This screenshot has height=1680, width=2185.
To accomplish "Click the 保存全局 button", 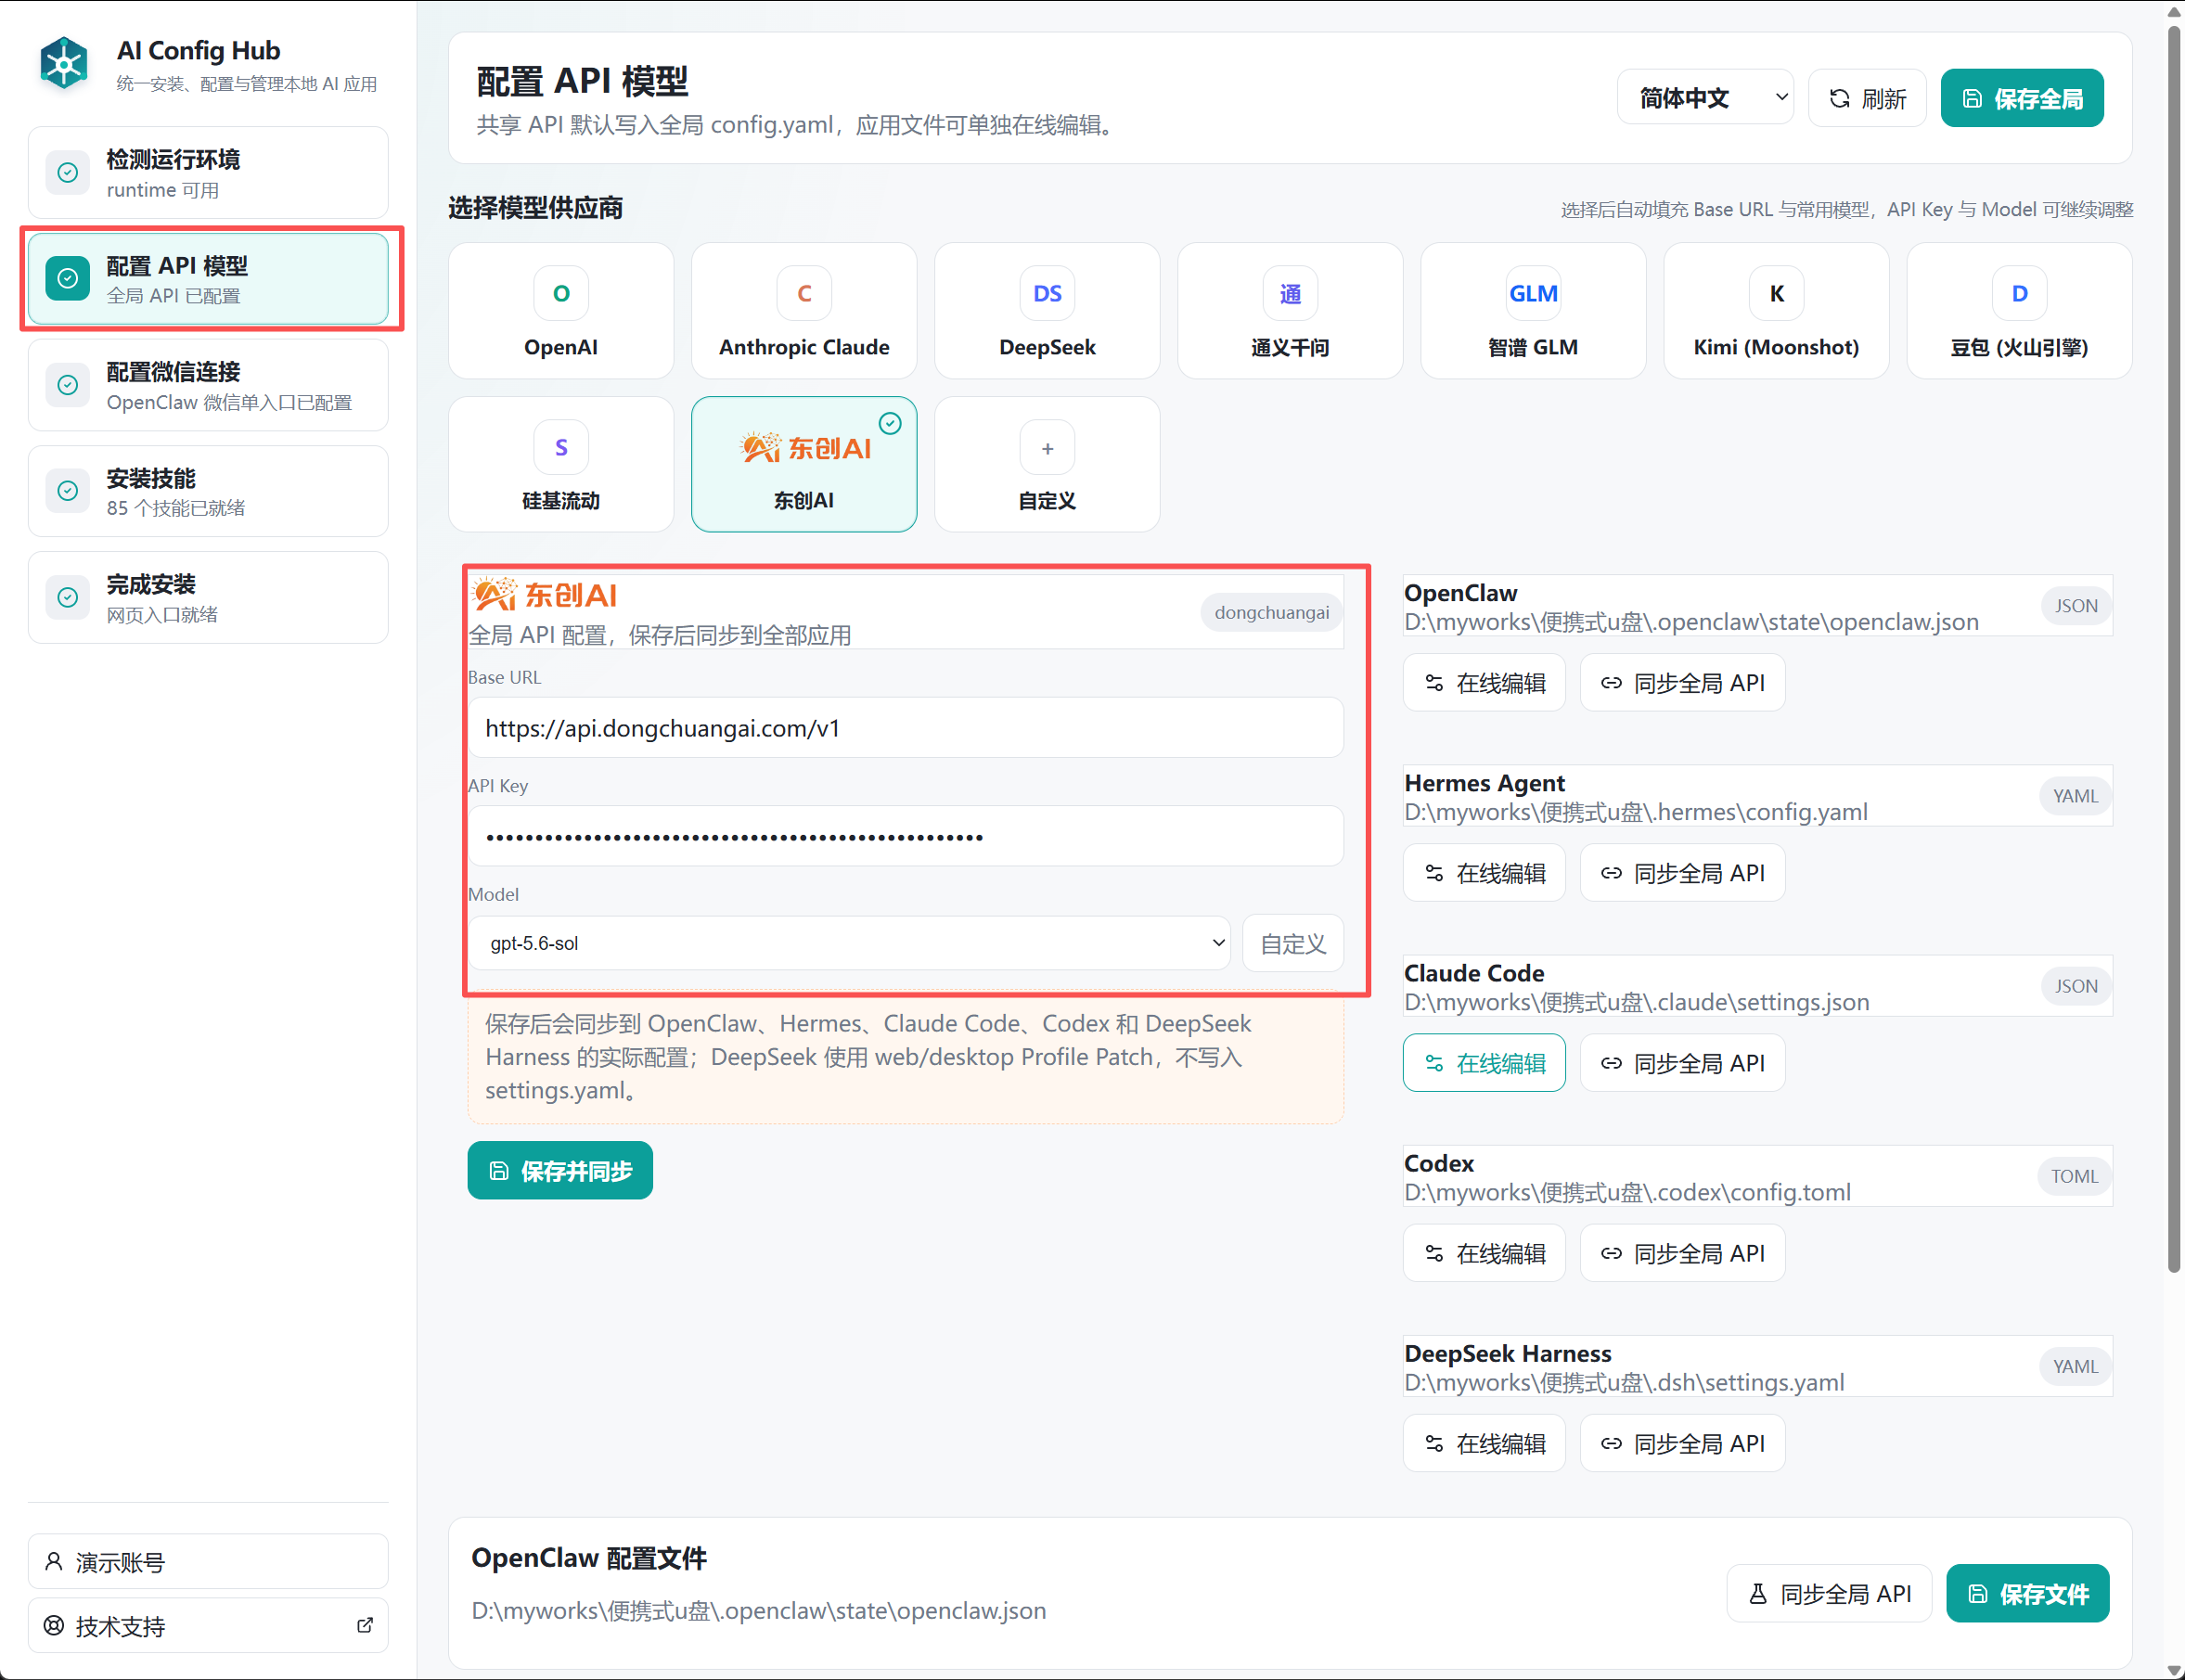I will coord(2022,98).
